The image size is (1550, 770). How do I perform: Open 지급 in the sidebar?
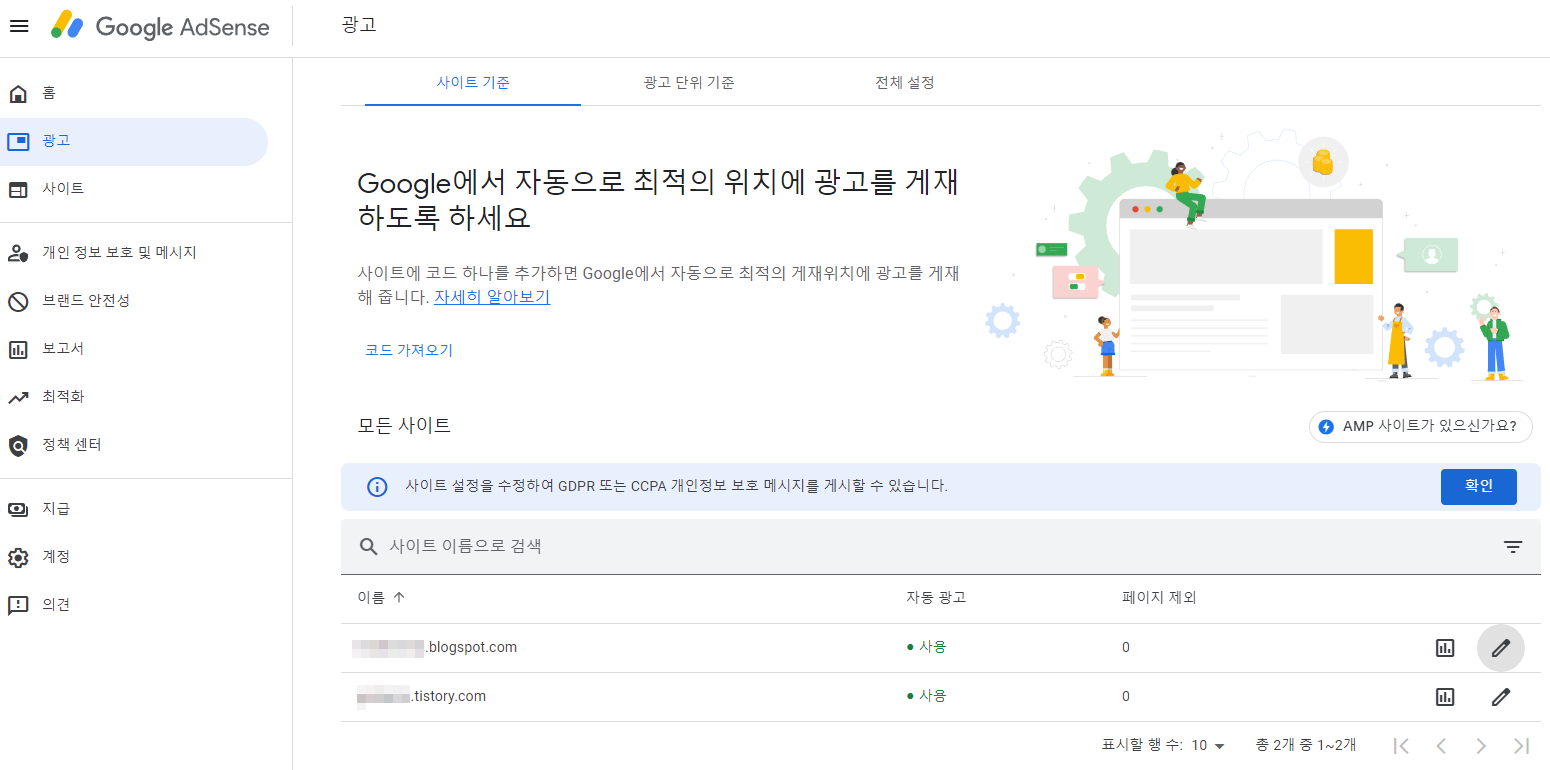[x=134, y=509]
